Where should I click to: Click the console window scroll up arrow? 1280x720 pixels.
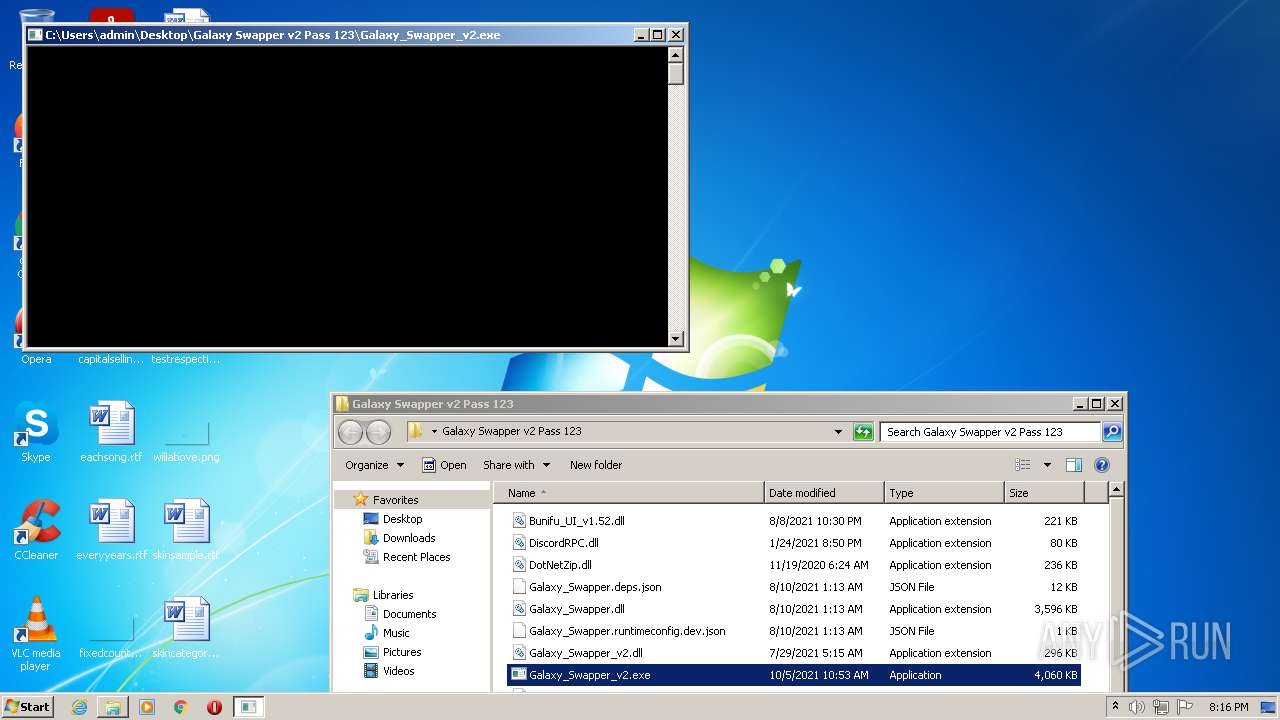coord(676,54)
